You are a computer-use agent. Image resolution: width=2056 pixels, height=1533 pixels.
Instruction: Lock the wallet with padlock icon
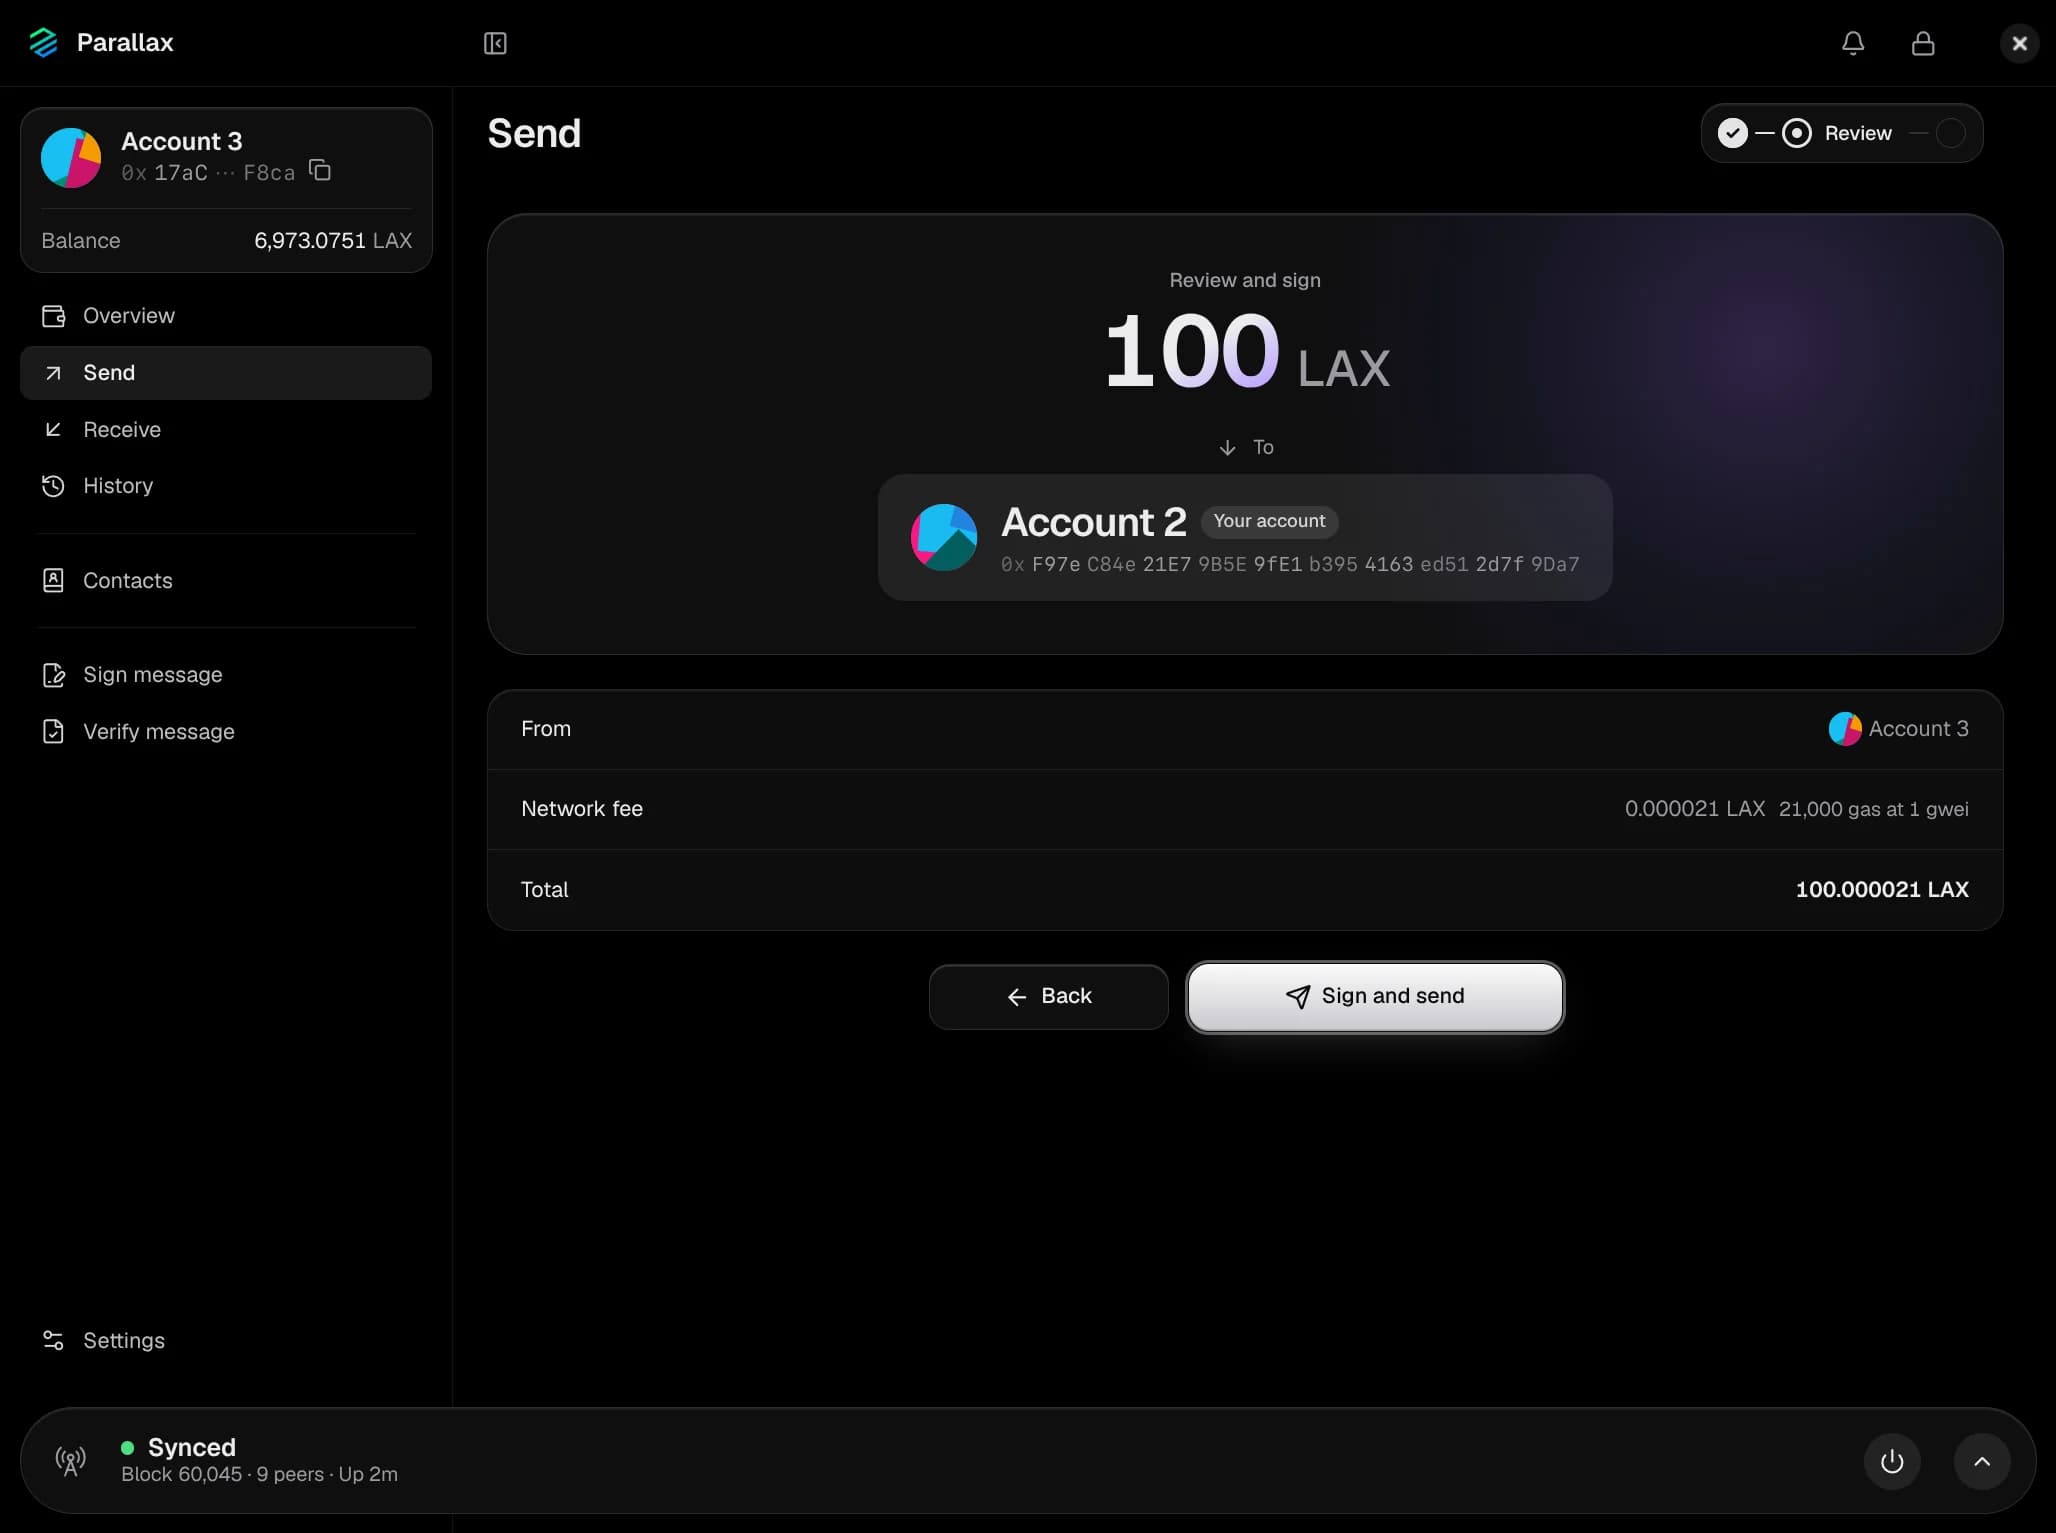tap(1922, 43)
